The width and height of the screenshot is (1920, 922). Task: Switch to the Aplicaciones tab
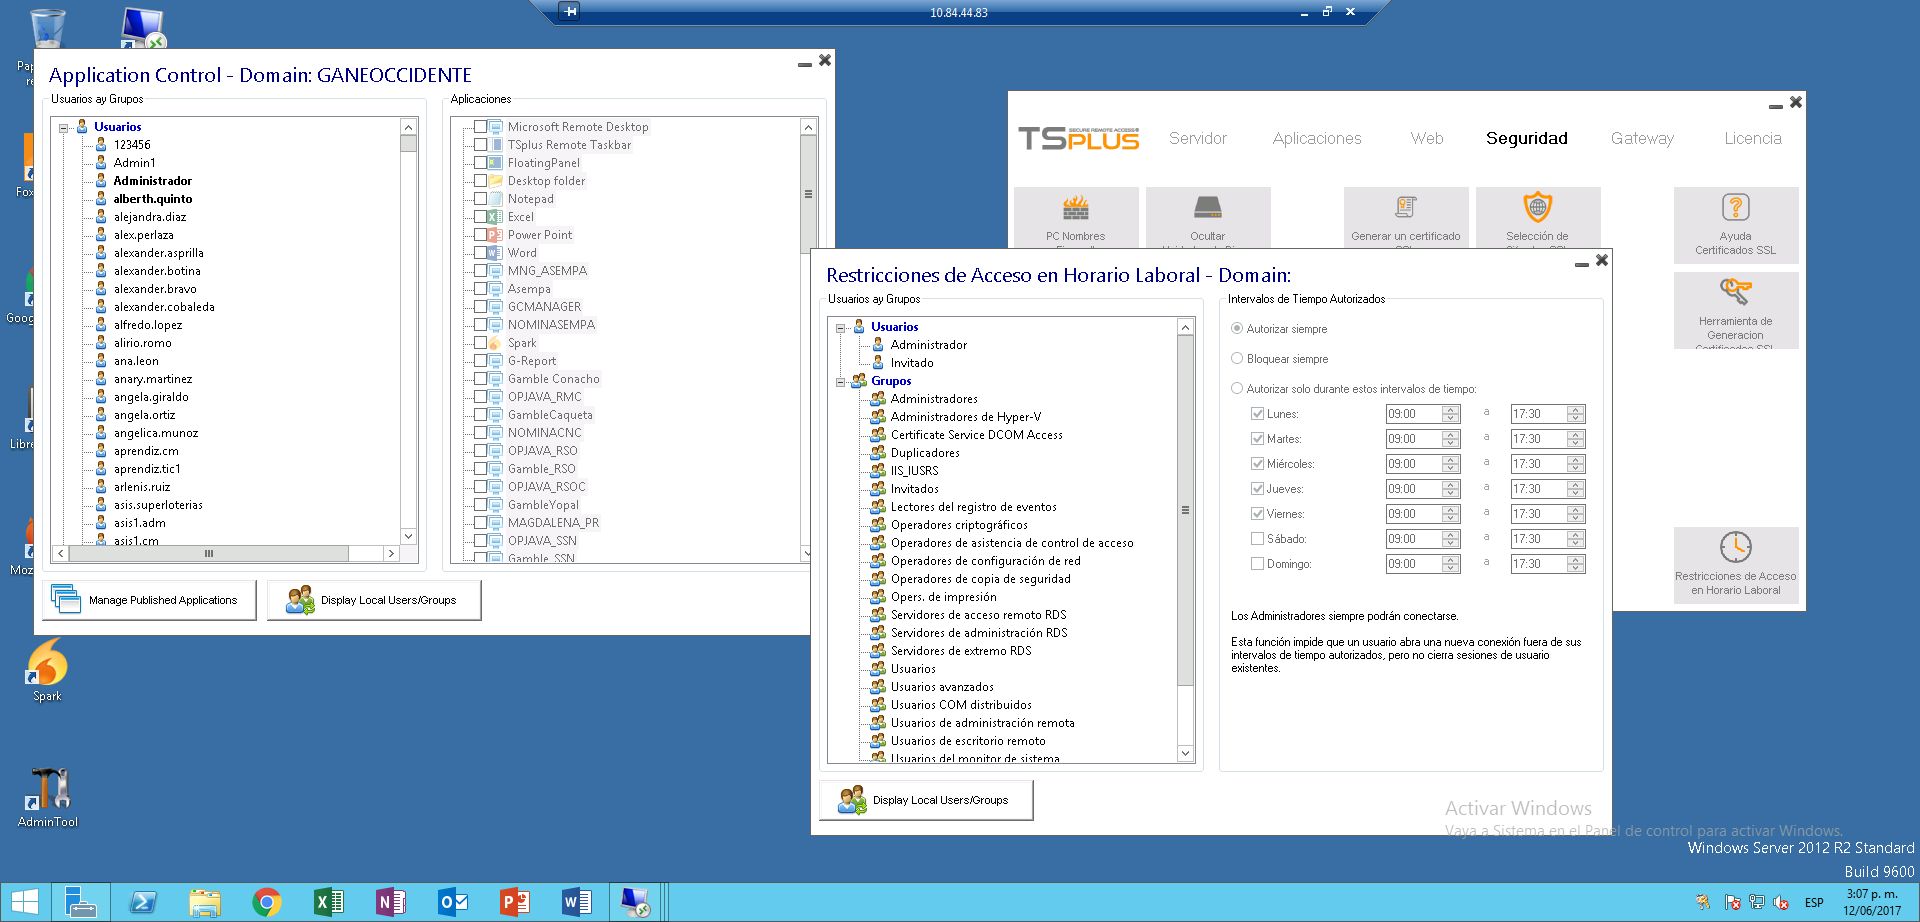1316,139
